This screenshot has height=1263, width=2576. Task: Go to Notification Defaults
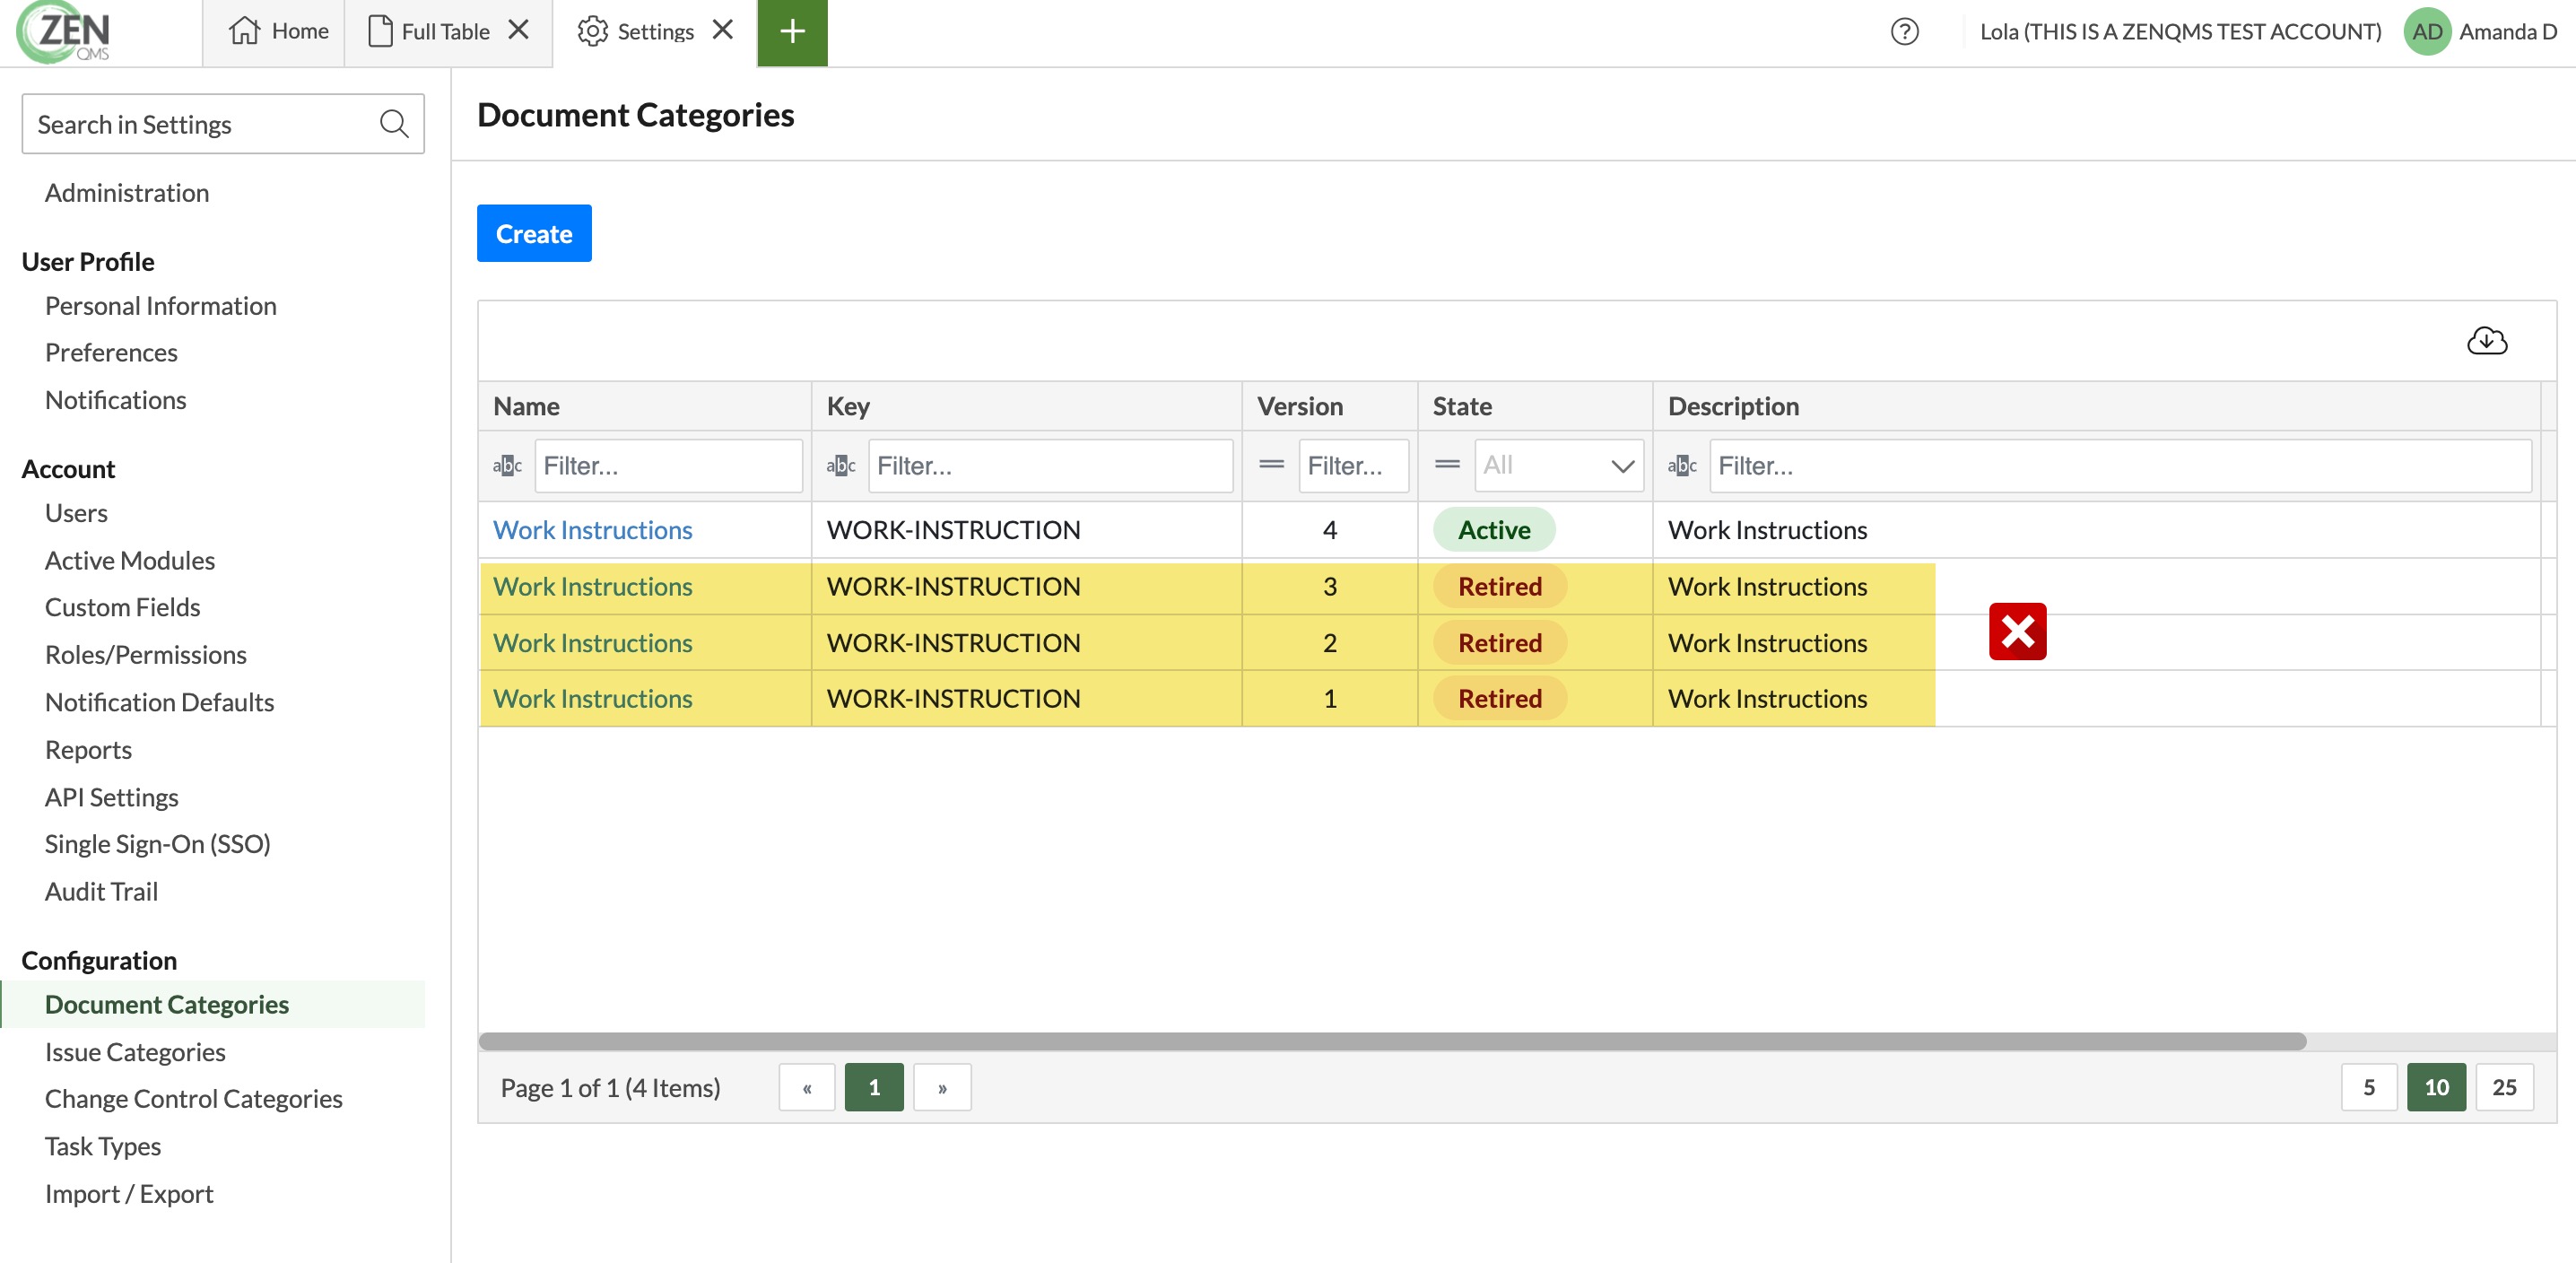[160, 702]
